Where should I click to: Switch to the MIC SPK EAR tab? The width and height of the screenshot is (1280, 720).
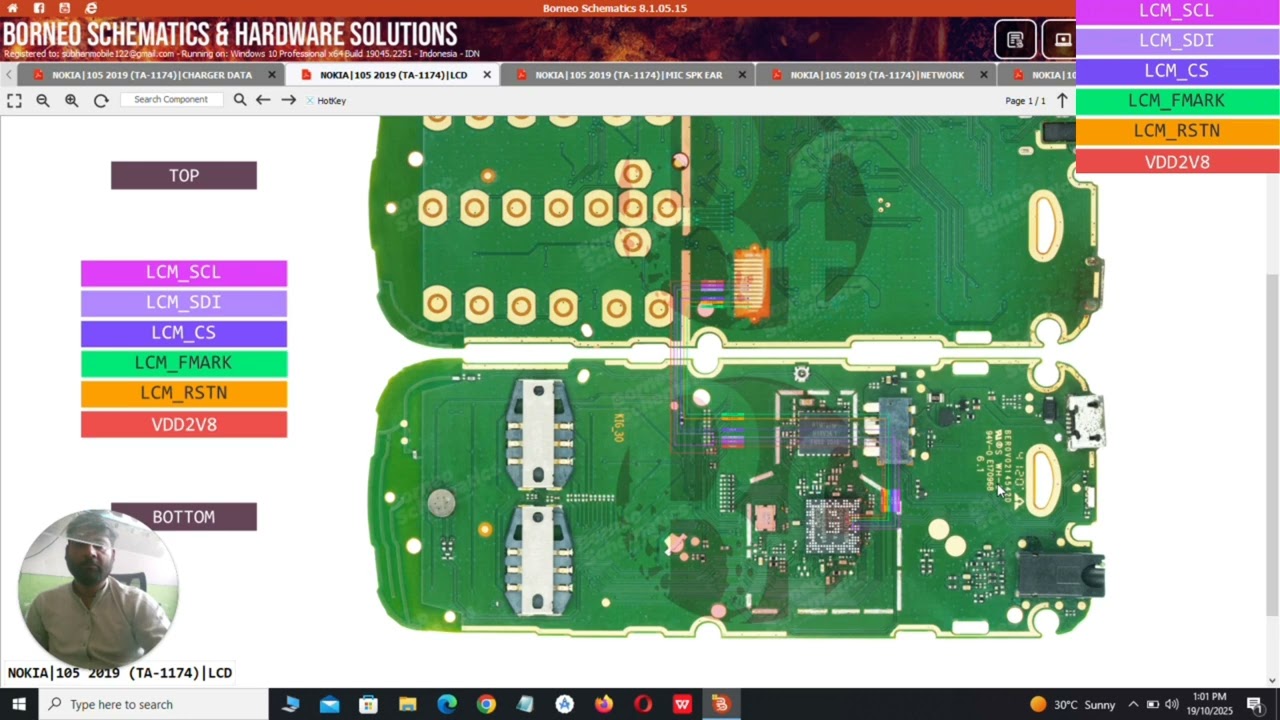point(628,75)
